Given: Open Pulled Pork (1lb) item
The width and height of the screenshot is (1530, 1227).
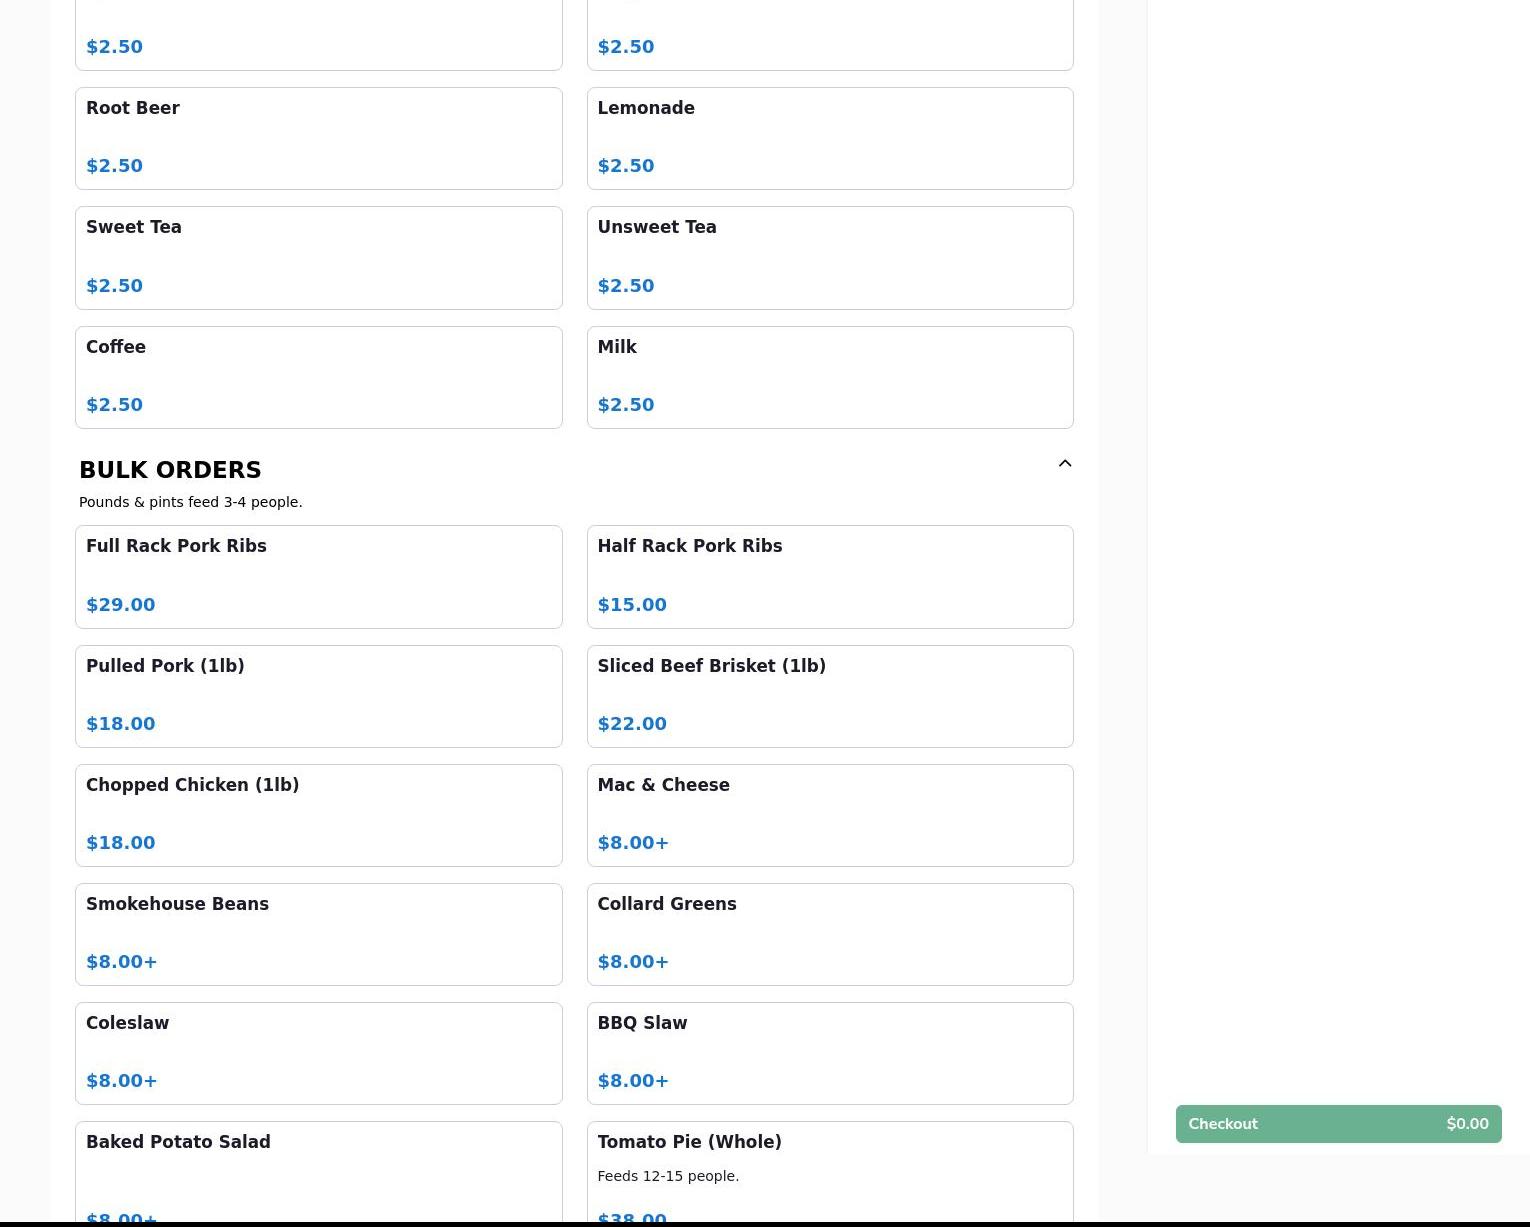Looking at the screenshot, I should tap(318, 696).
